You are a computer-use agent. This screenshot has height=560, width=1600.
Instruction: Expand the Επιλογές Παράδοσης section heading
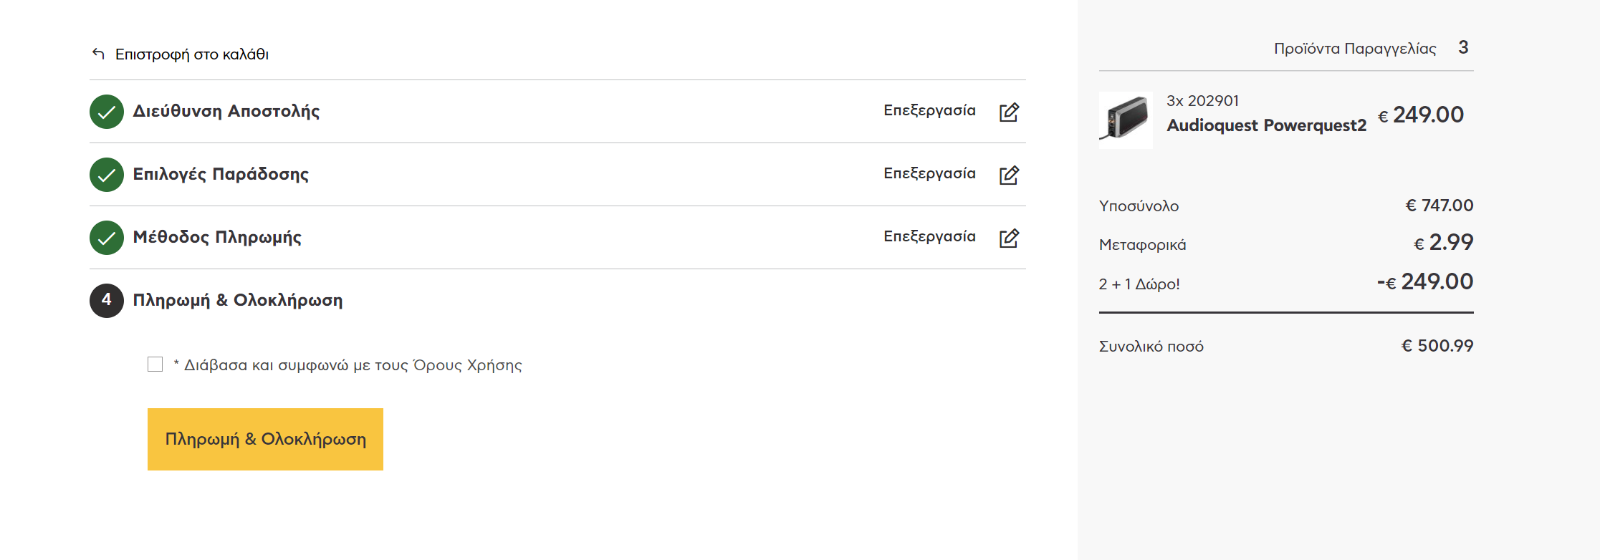click(221, 175)
